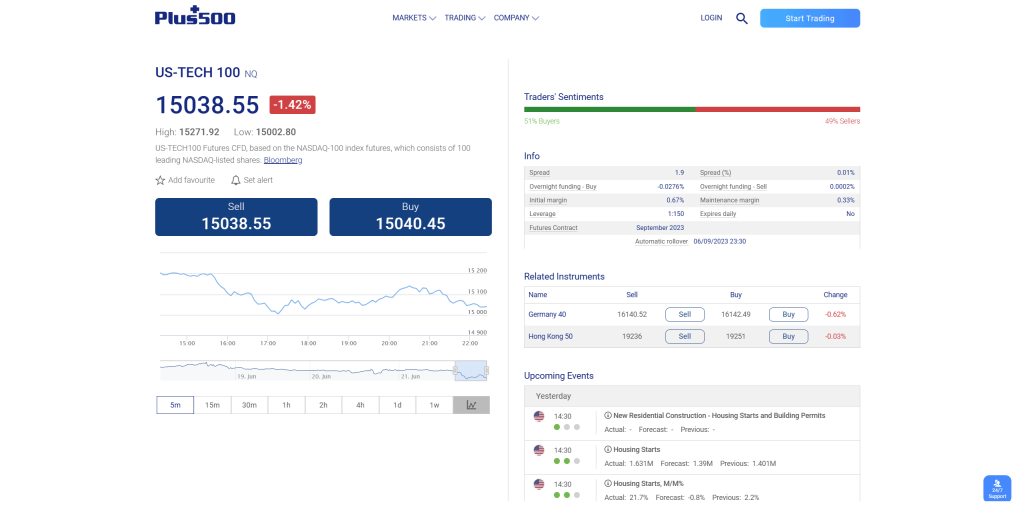Click the Start Trading button
This screenshot has height=512, width=1015.
[810, 18]
